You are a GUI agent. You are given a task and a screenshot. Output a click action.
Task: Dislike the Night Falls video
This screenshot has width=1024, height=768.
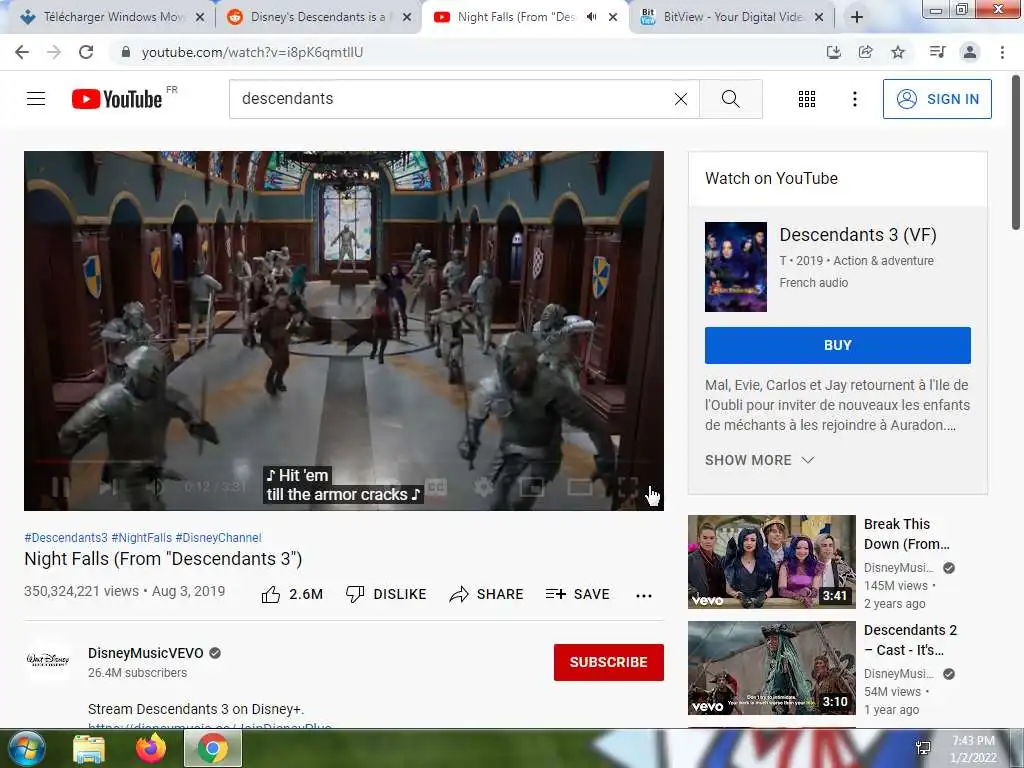(386, 594)
